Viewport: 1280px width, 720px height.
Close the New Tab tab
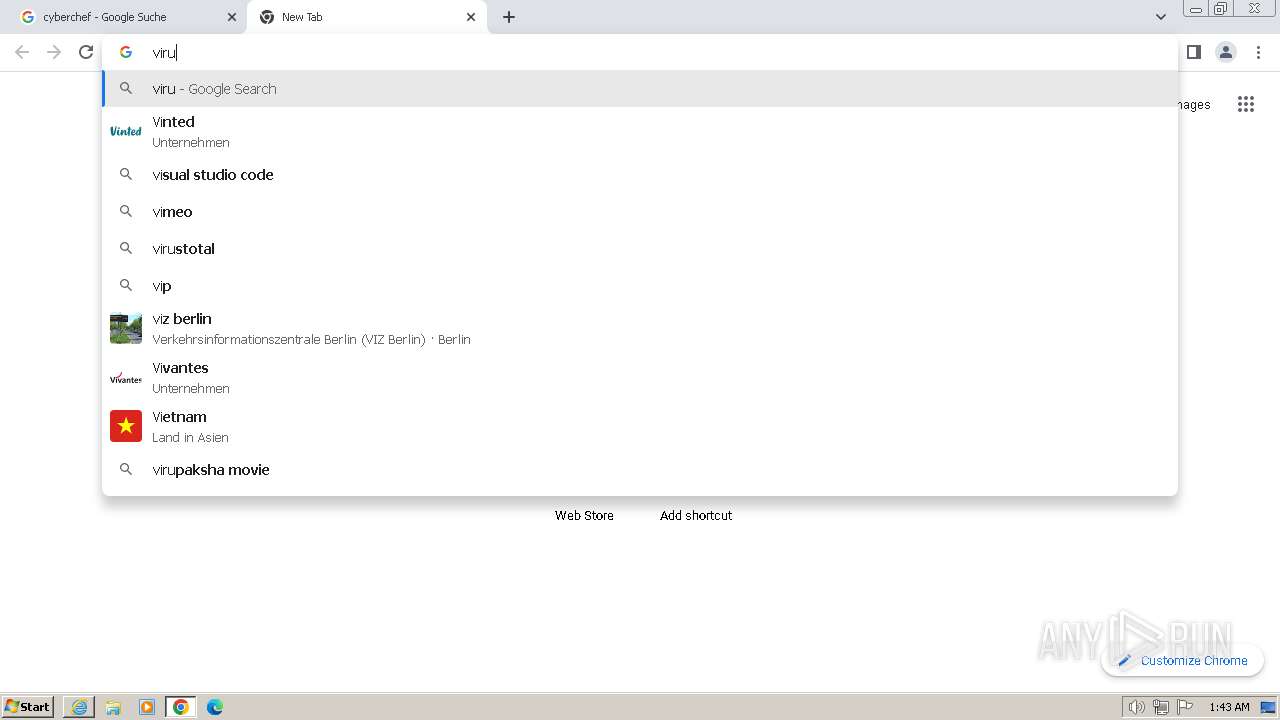471,17
